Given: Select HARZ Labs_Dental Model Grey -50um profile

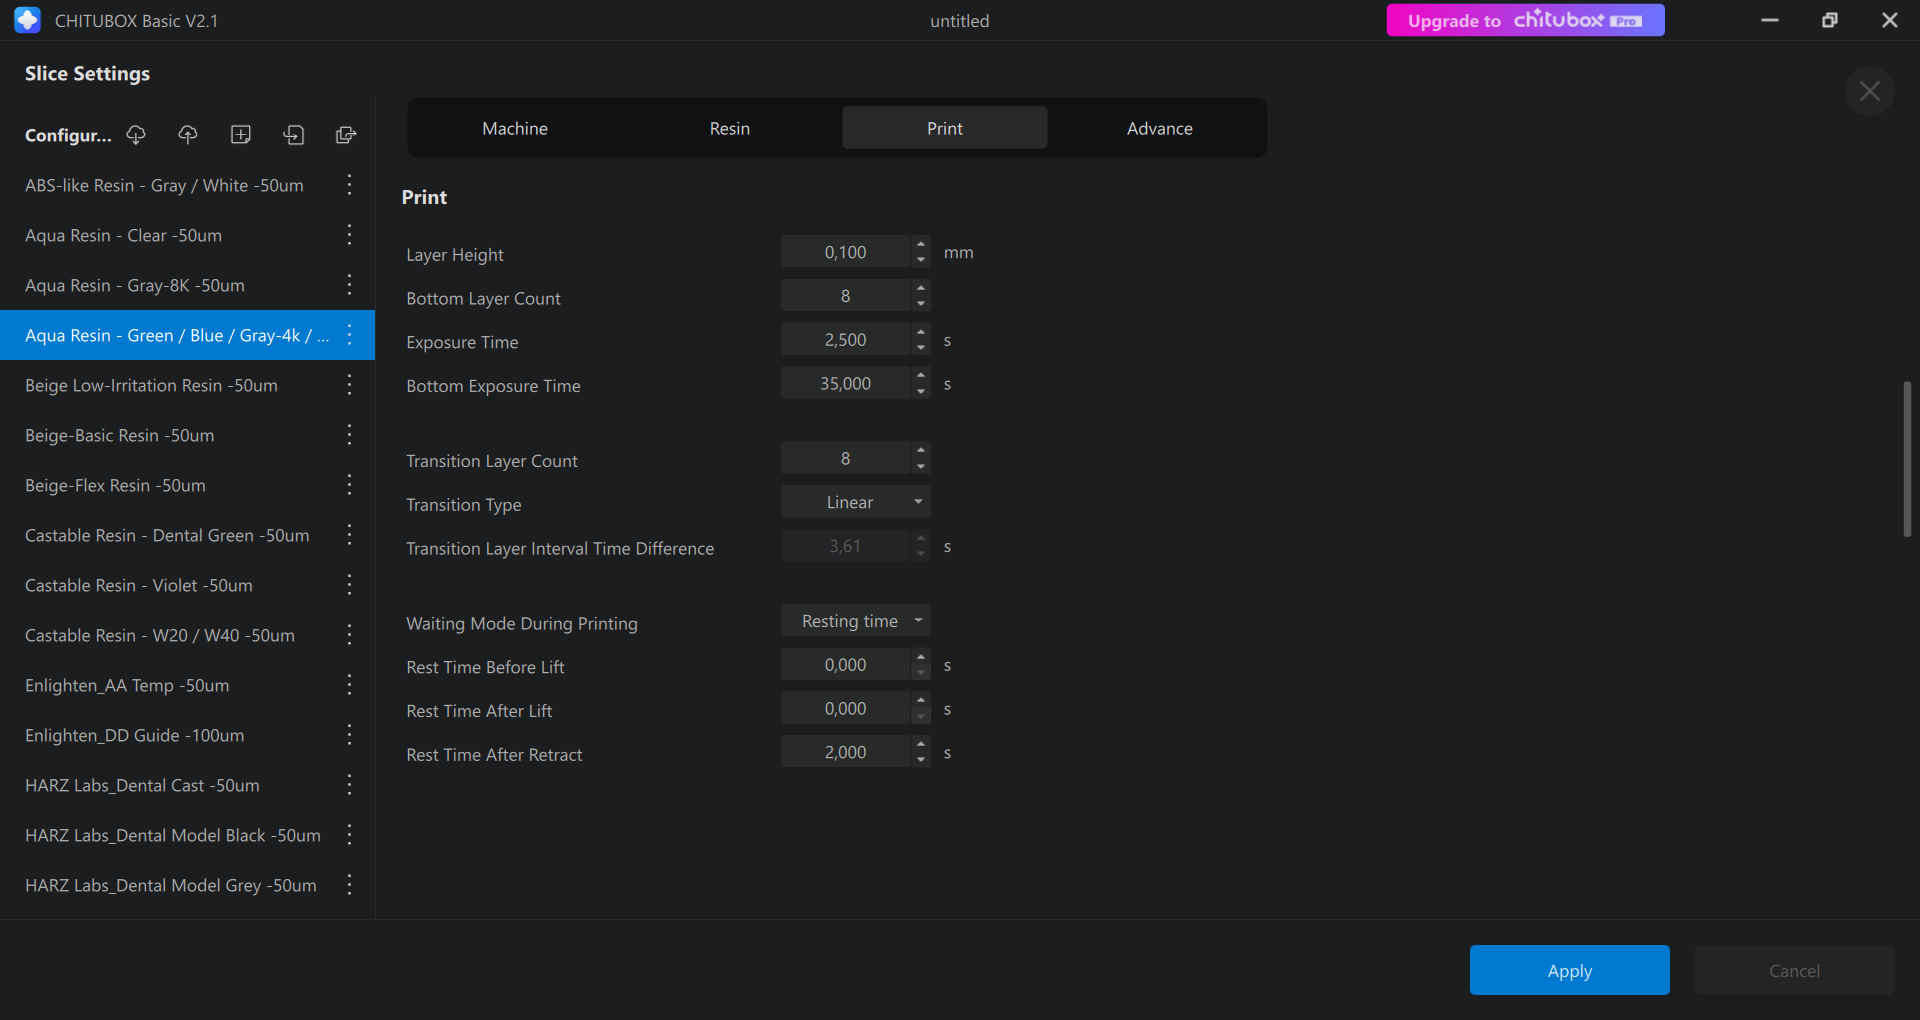Looking at the screenshot, I should (x=187, y=885).
